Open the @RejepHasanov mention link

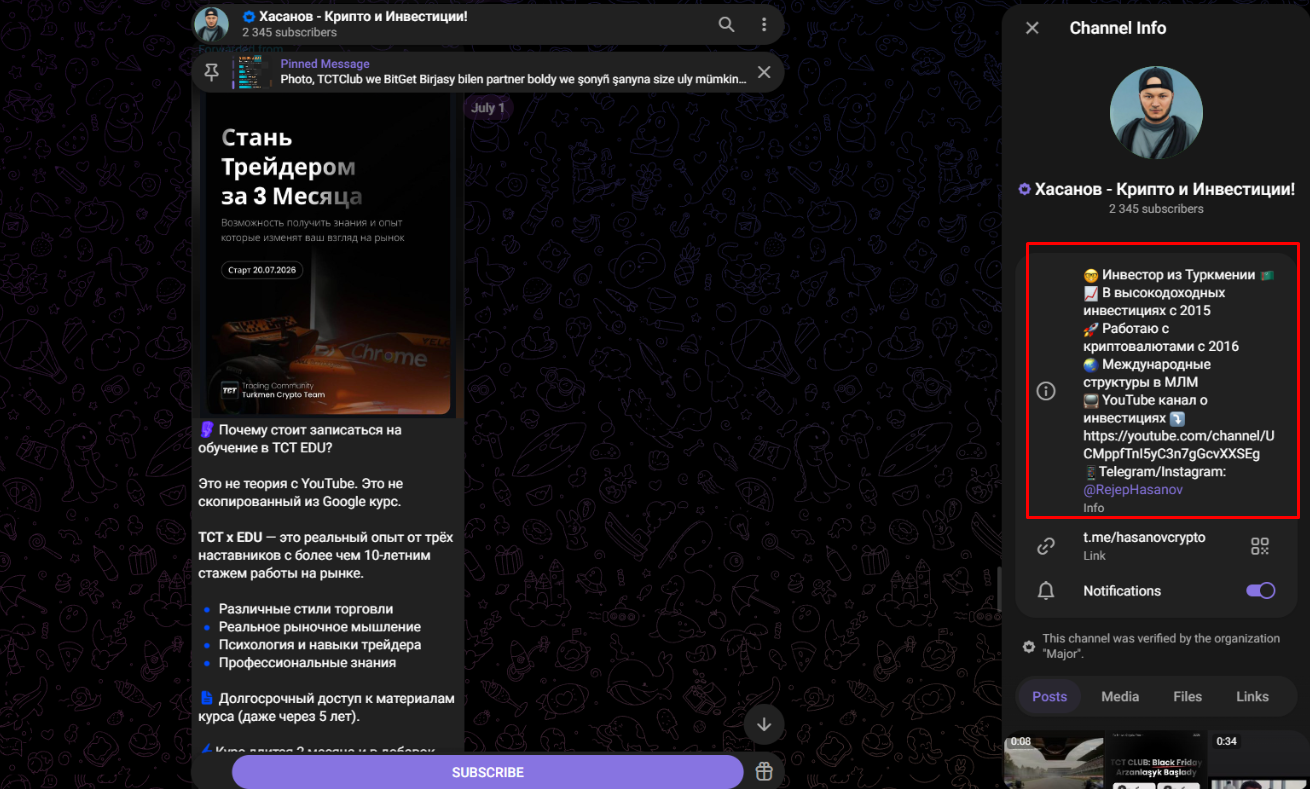pyautogui.click(x=1133, y=490)
